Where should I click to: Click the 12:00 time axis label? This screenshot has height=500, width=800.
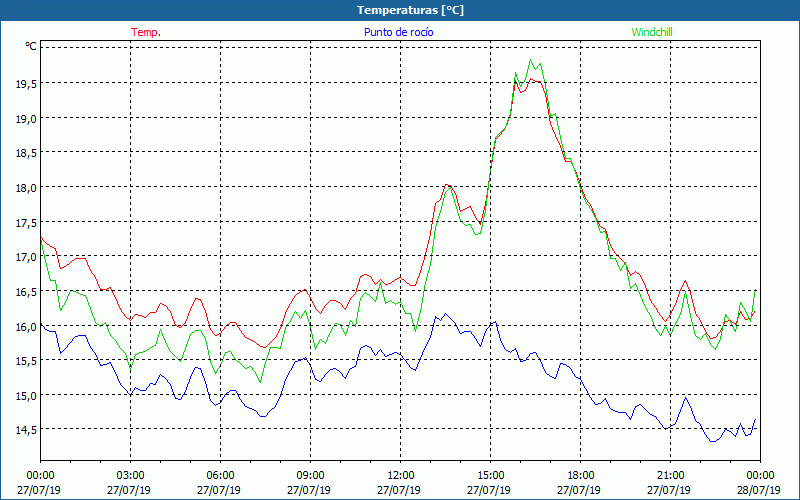click(x=401, y=476)
